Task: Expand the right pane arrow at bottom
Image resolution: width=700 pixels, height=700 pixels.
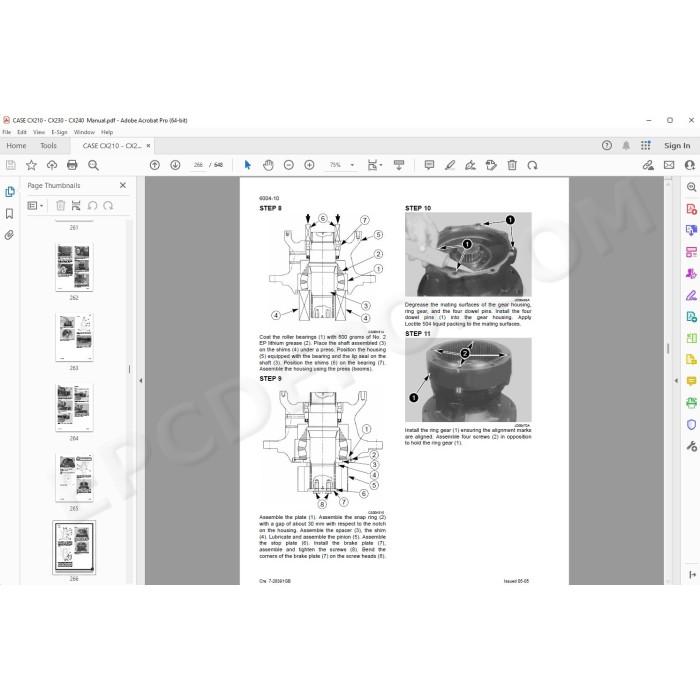Action: click(692, 575)
